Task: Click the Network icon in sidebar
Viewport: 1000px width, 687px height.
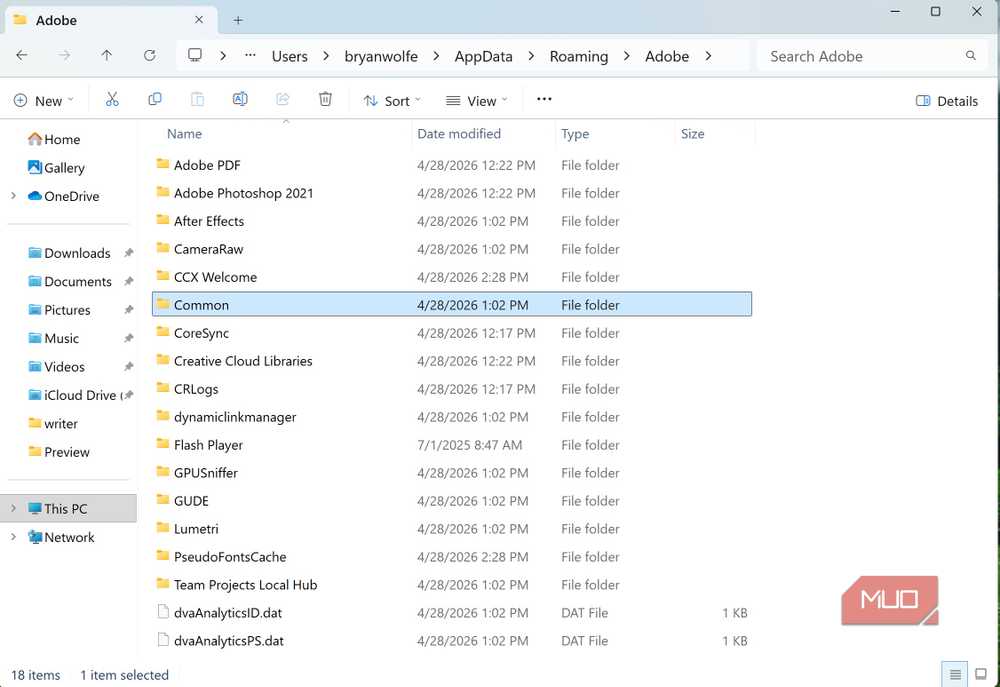Action: click(x=35, y=537)
